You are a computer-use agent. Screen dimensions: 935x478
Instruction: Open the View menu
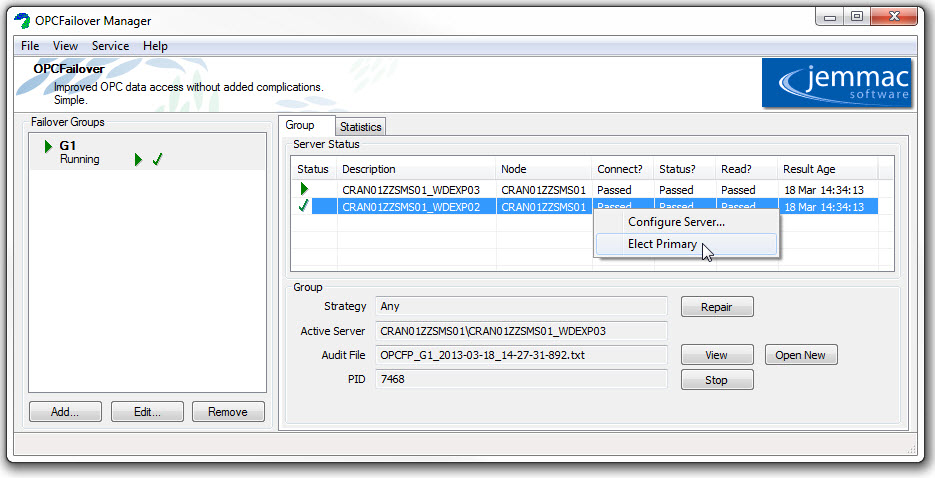(x=65, y=46)
